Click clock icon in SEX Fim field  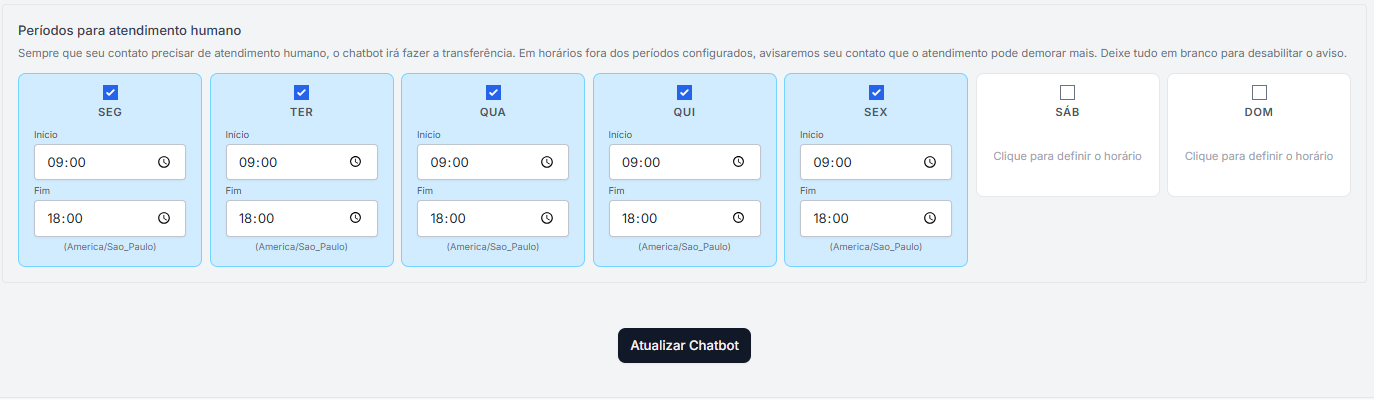(x=930, y=218)
